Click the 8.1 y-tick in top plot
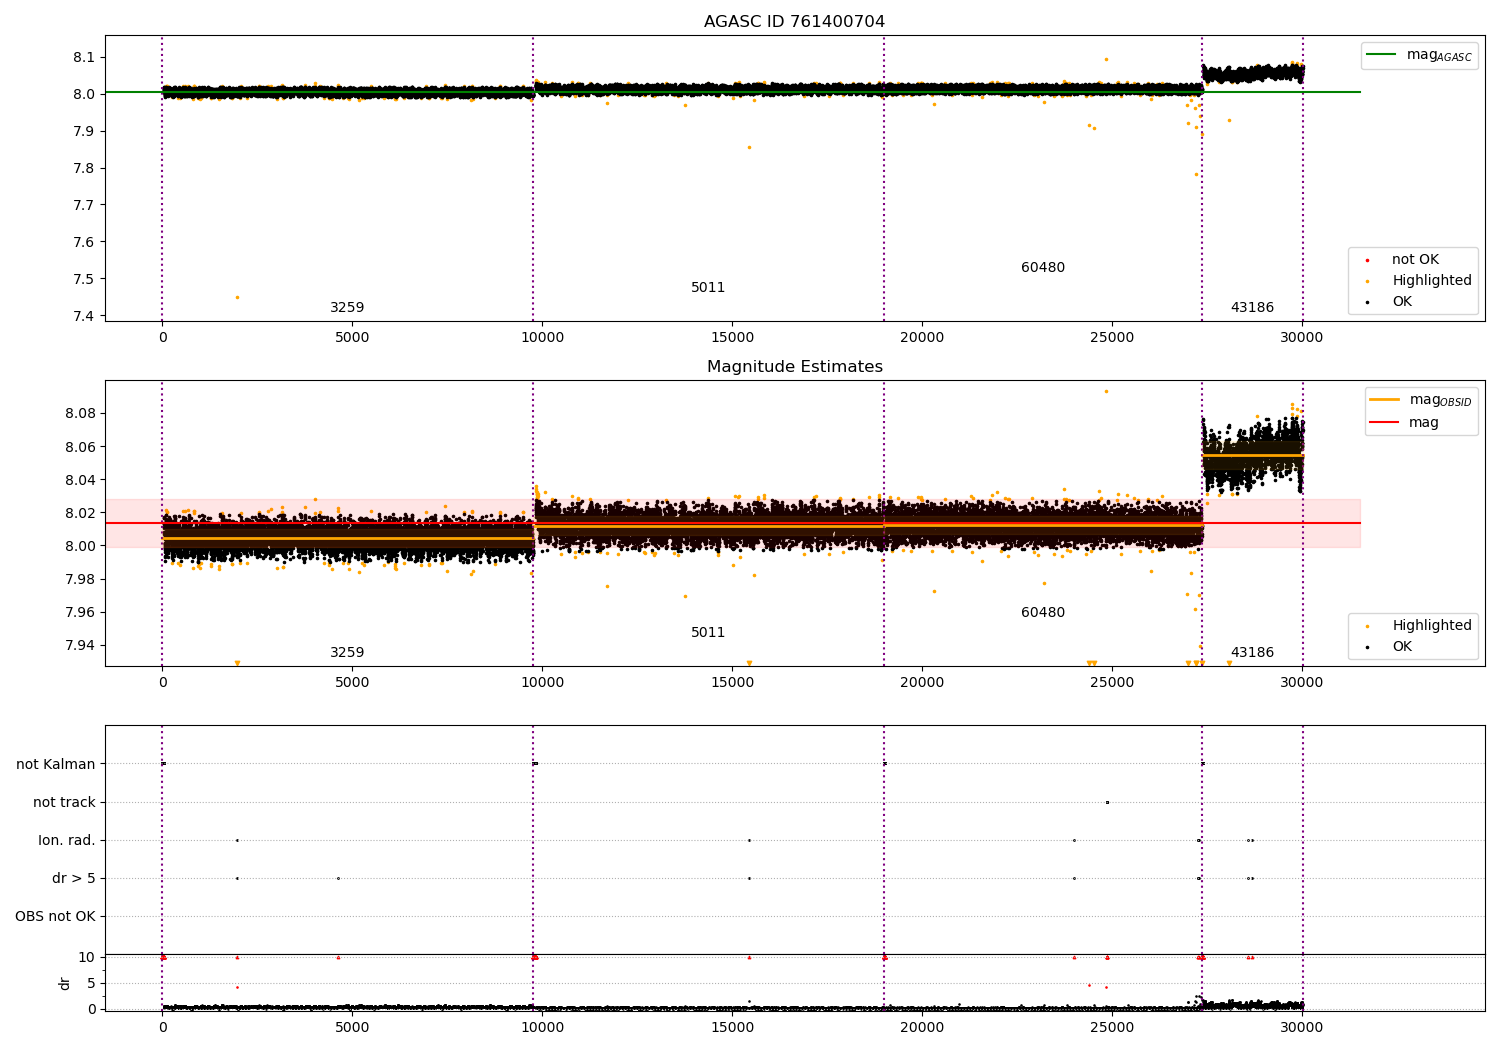 point(84,57)
